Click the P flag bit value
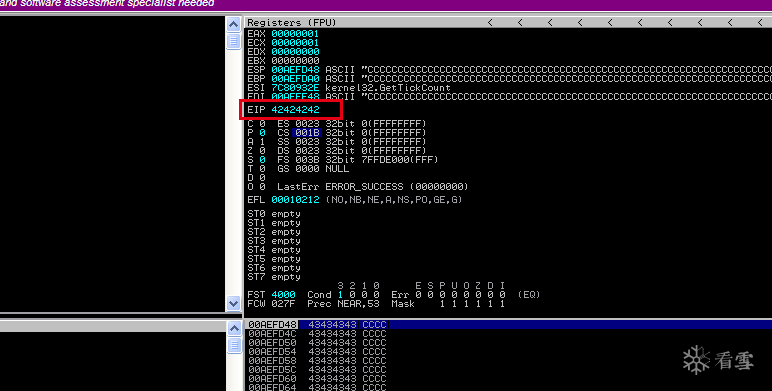 click(x=262, y=132)
